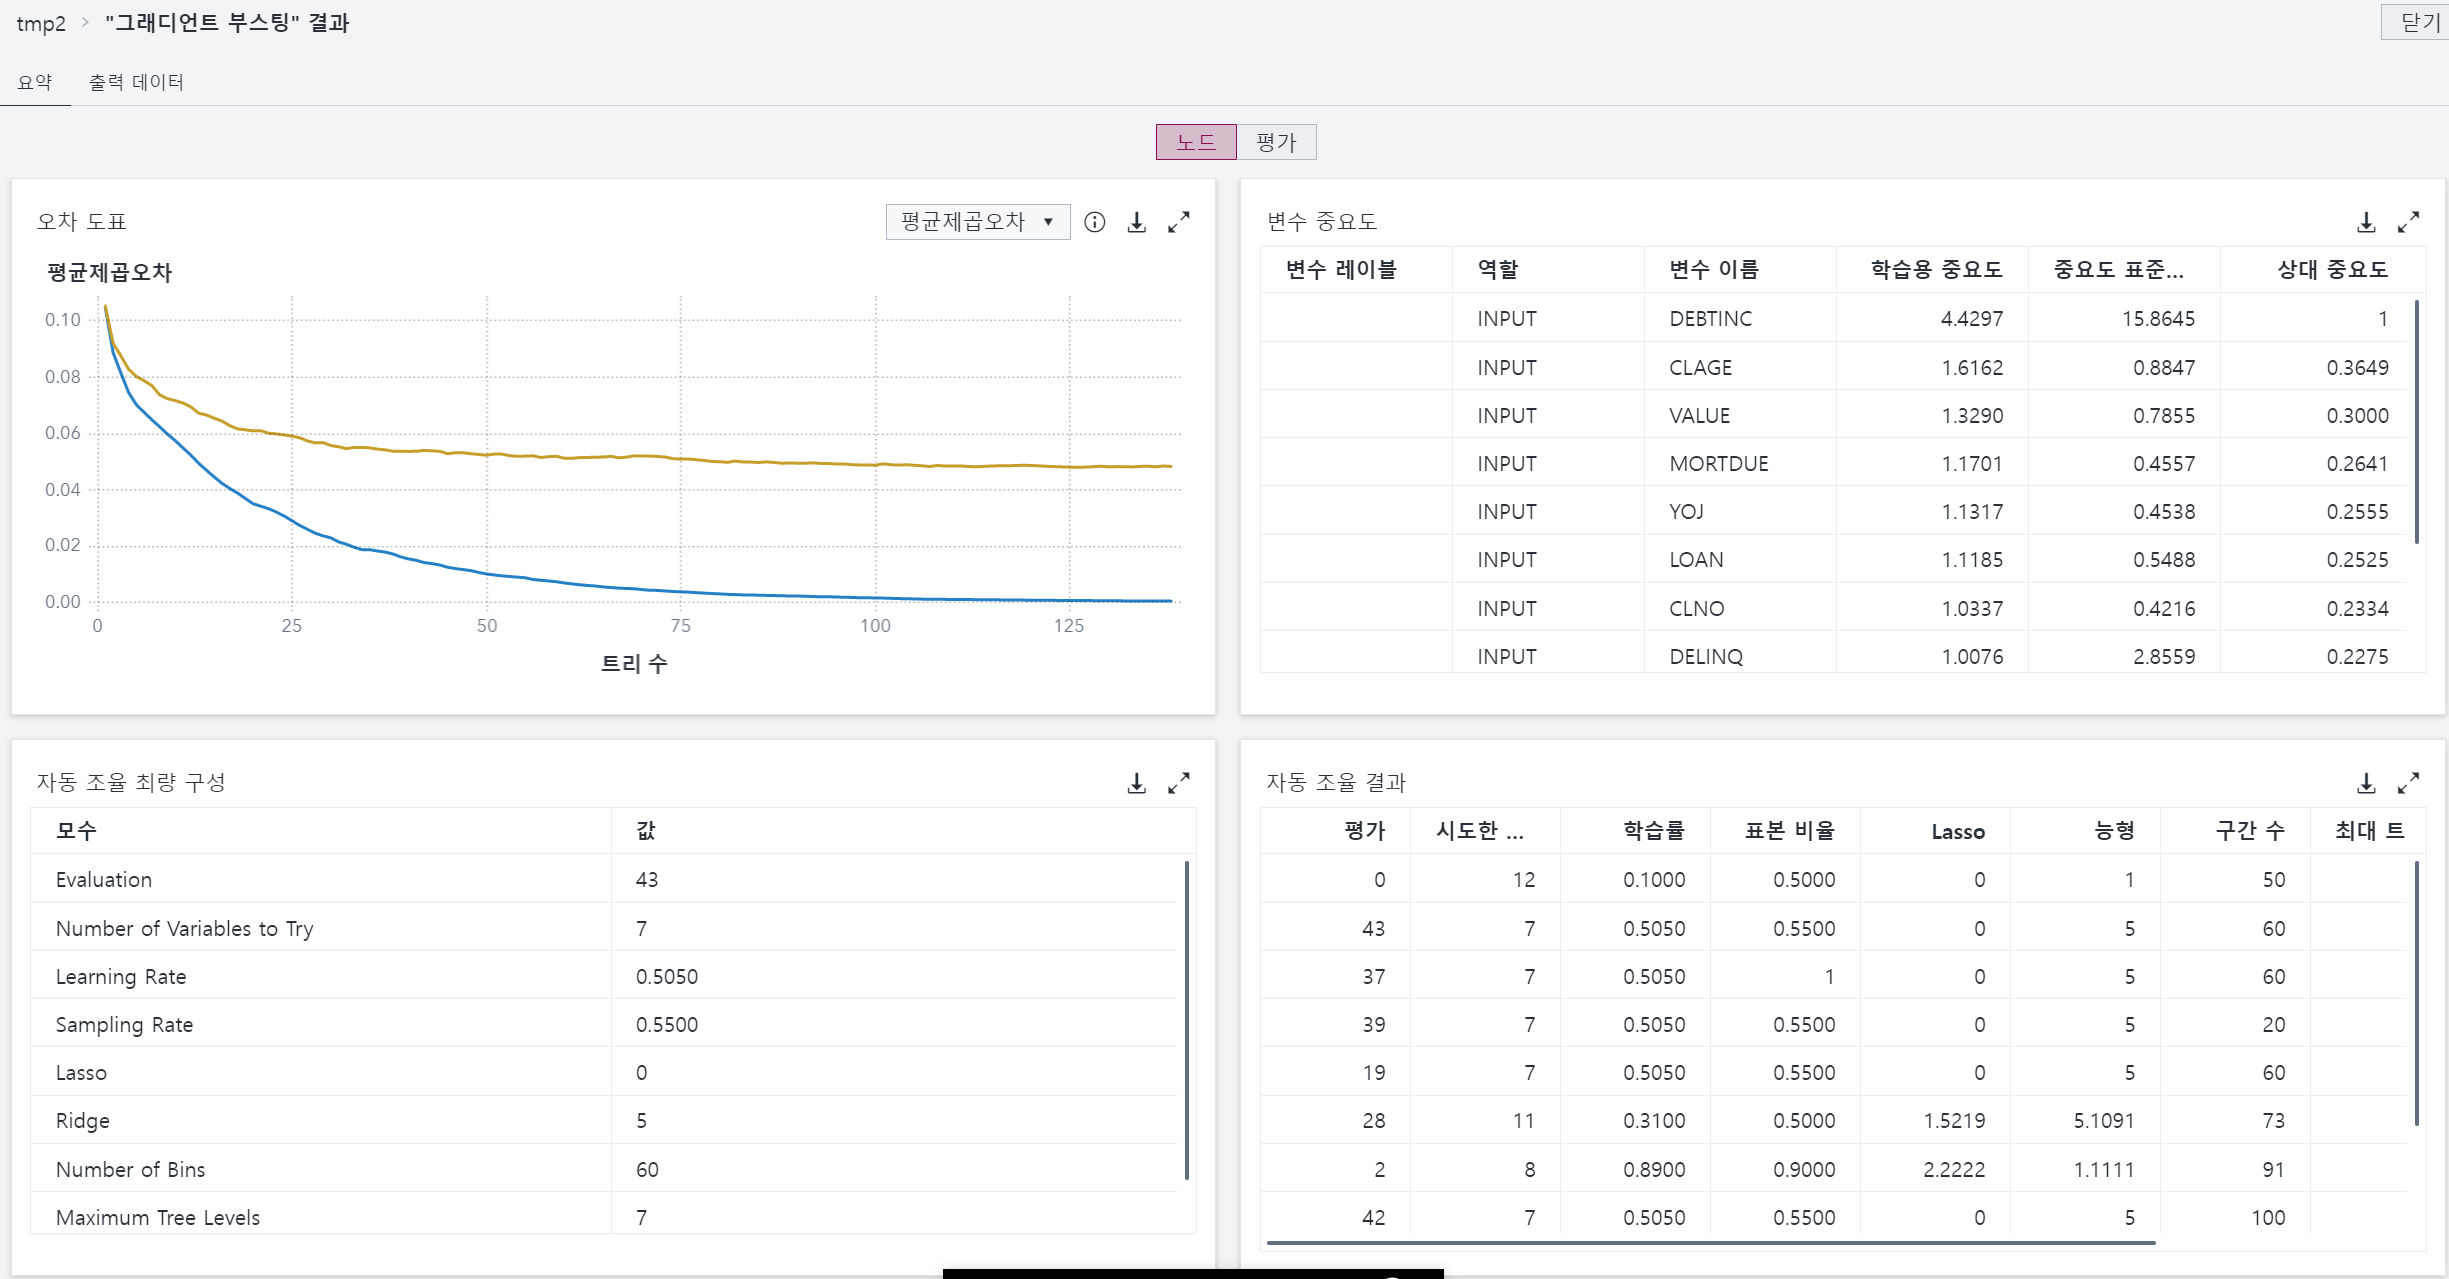Go to tmp2 breadcrumb link
The height and width of the screenshot is (1279, 2449).
[41, 23]
